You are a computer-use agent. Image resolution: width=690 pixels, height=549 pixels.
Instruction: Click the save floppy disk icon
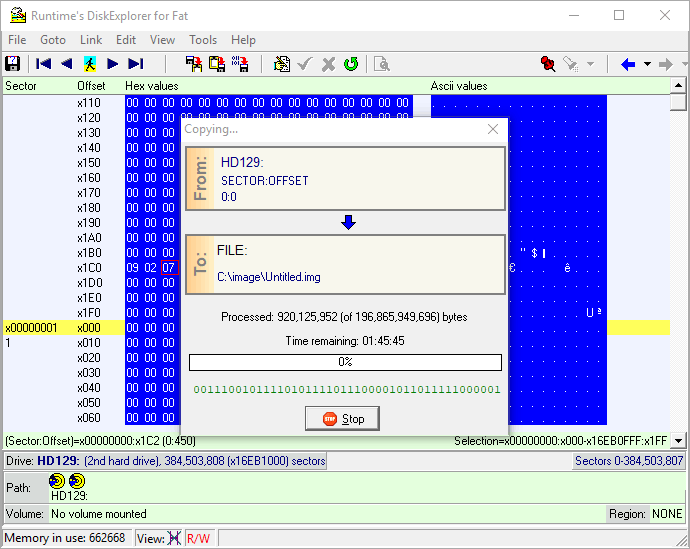[13, 64]
